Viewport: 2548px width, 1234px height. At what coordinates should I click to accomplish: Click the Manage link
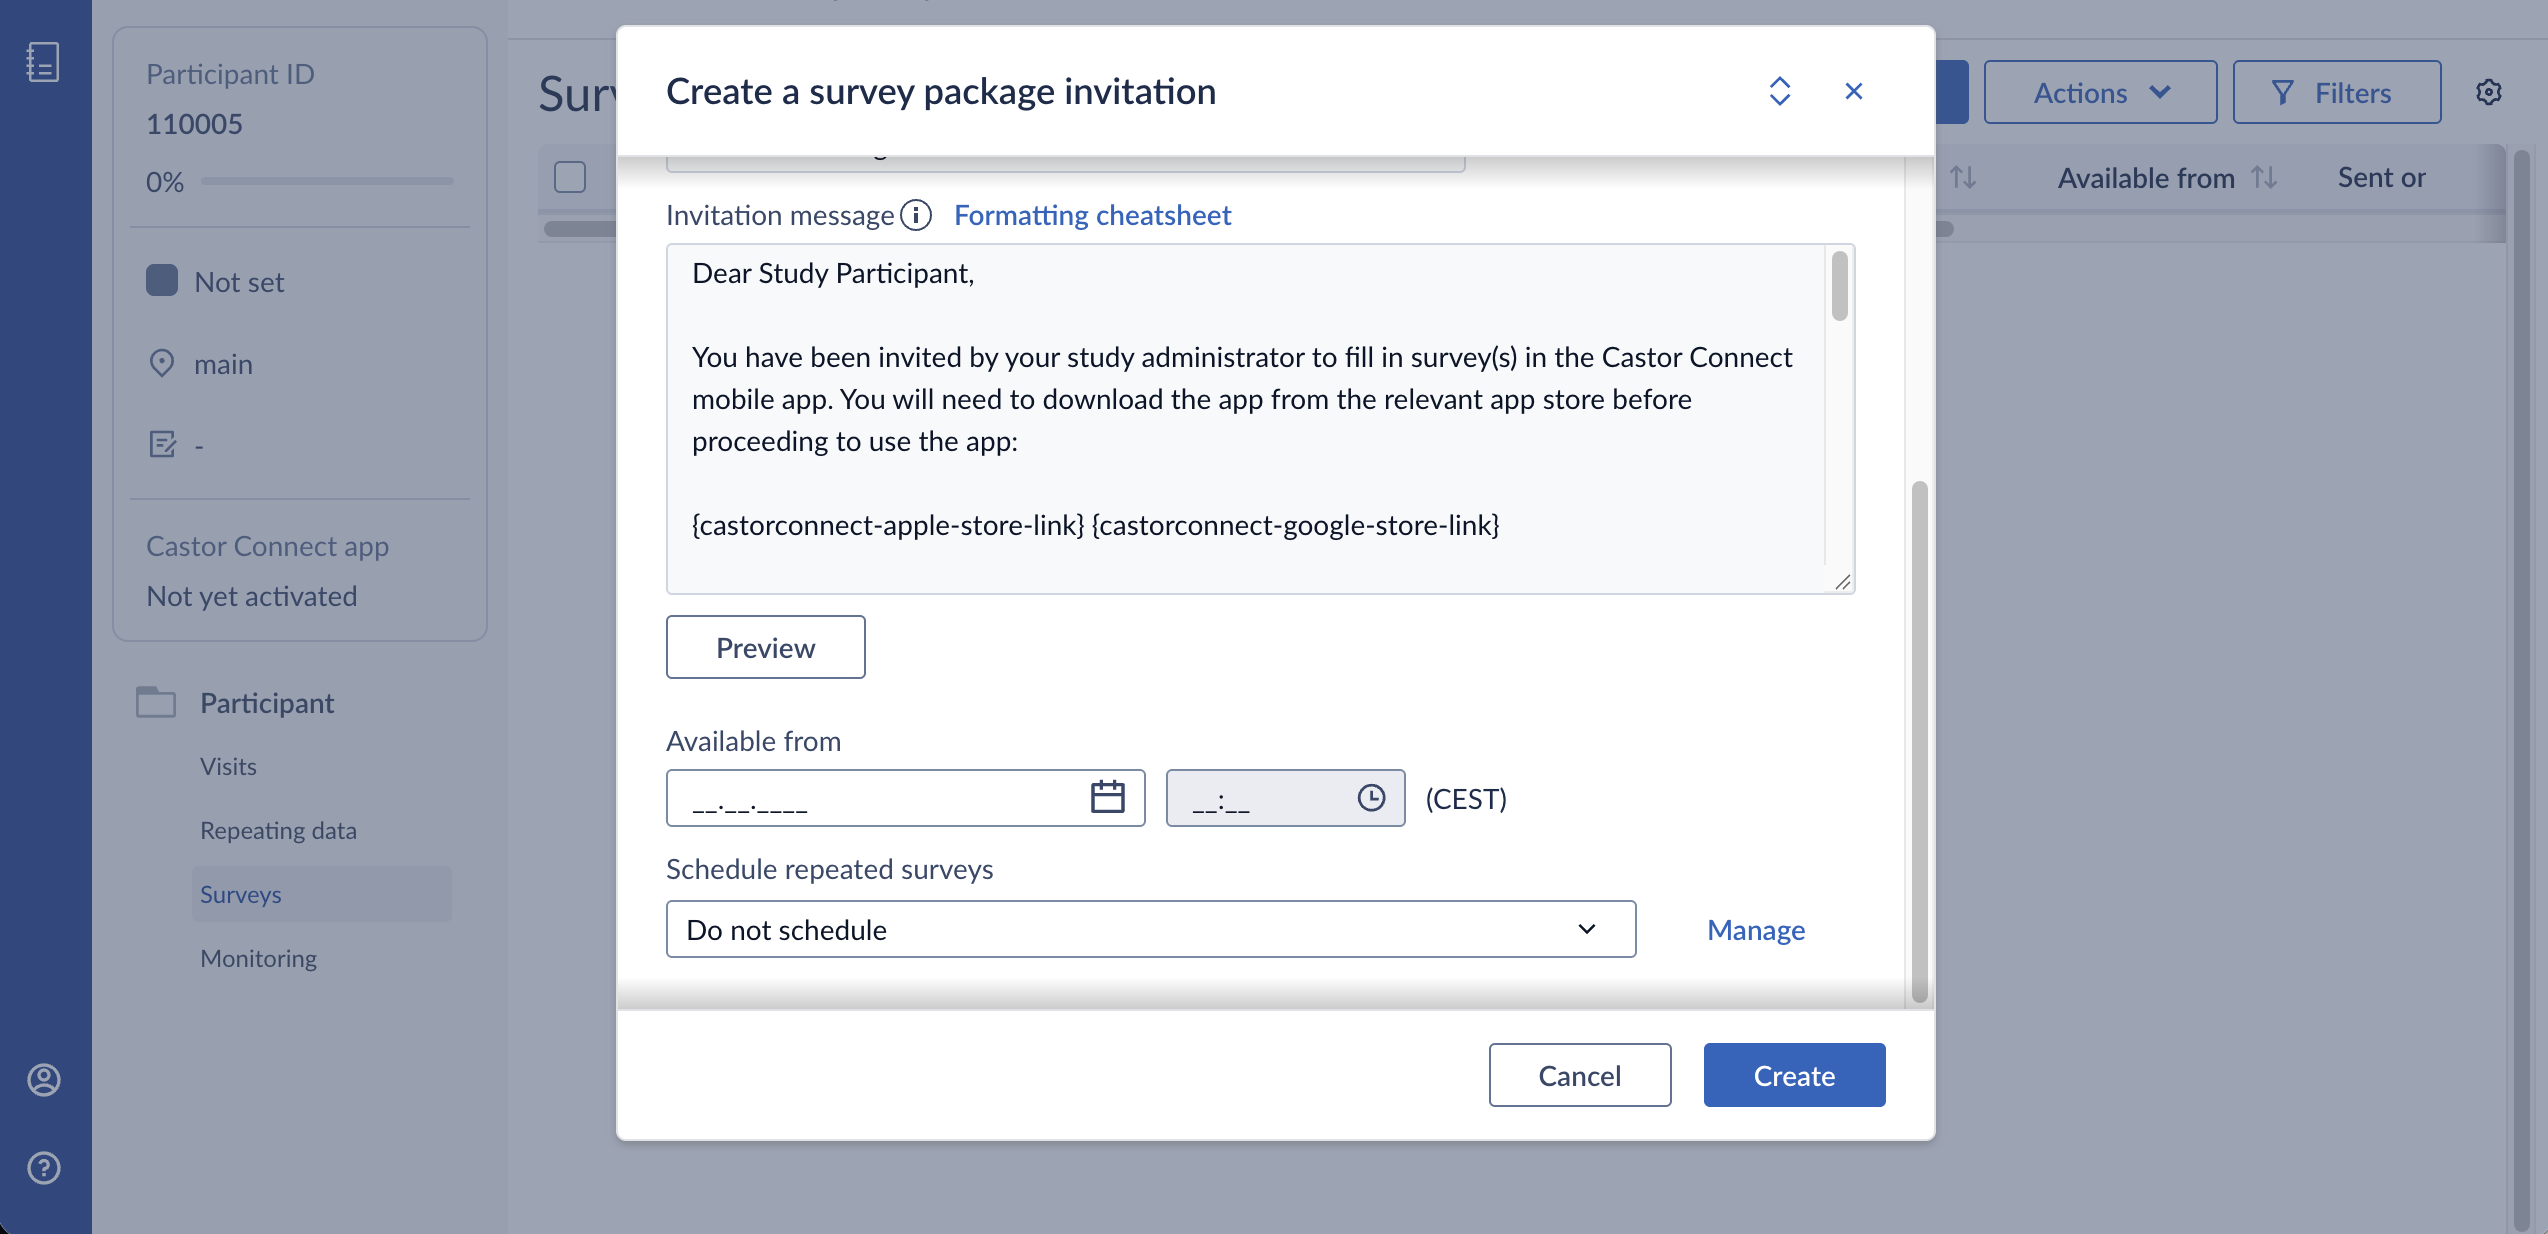1756,929
